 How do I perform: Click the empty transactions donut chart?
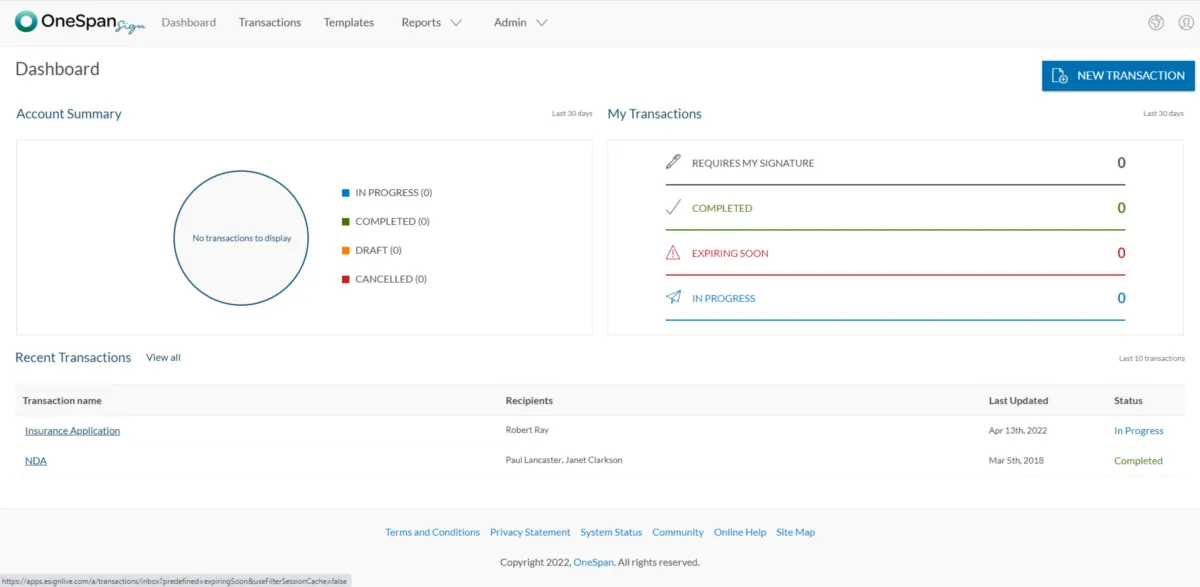[241, 238]
